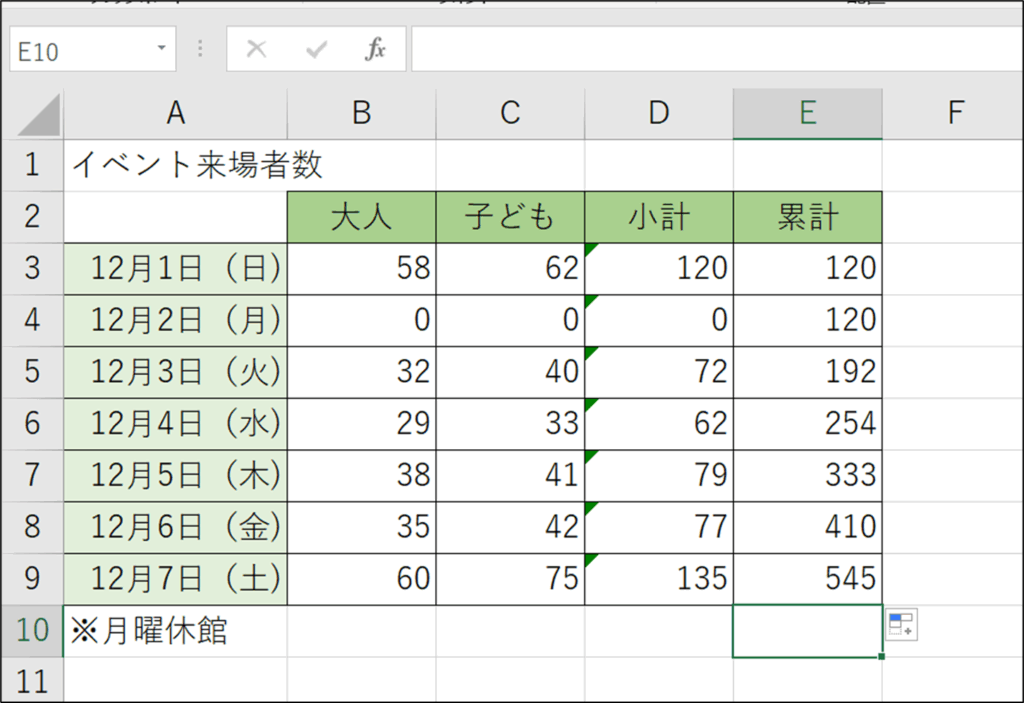
Task: Click the formula bar options dots handle
Action: coord(200,49)
